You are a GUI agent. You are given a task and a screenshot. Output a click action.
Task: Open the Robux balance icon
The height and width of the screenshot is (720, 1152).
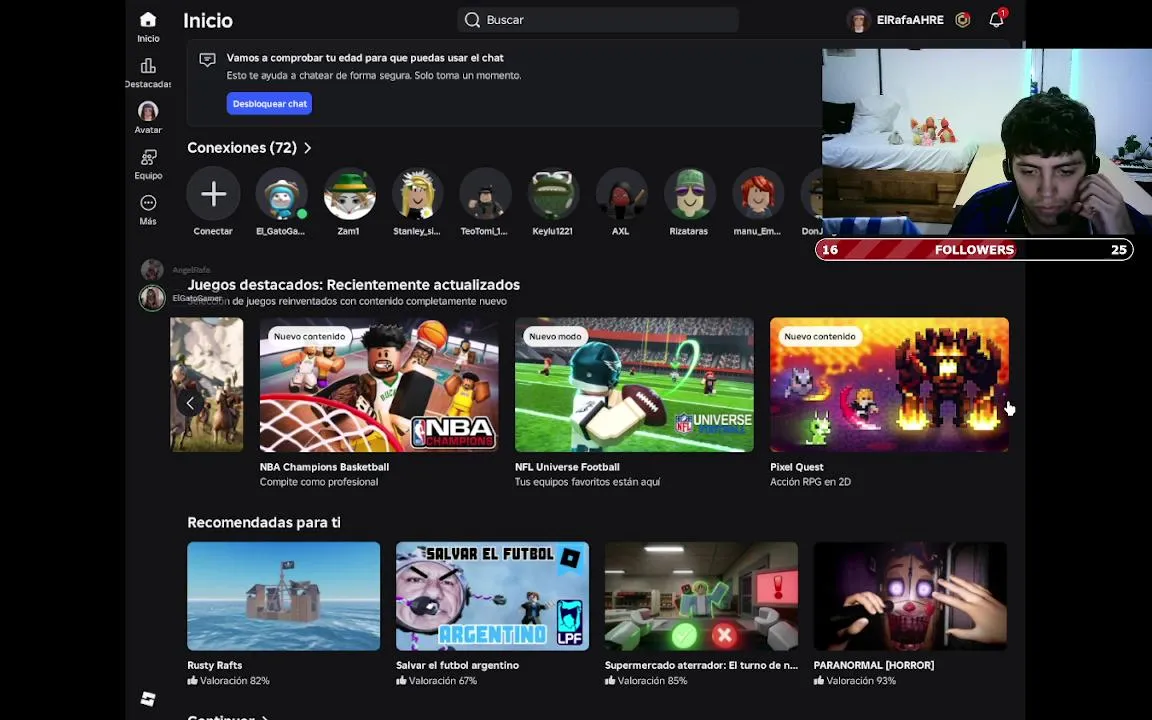pos(962,20)
